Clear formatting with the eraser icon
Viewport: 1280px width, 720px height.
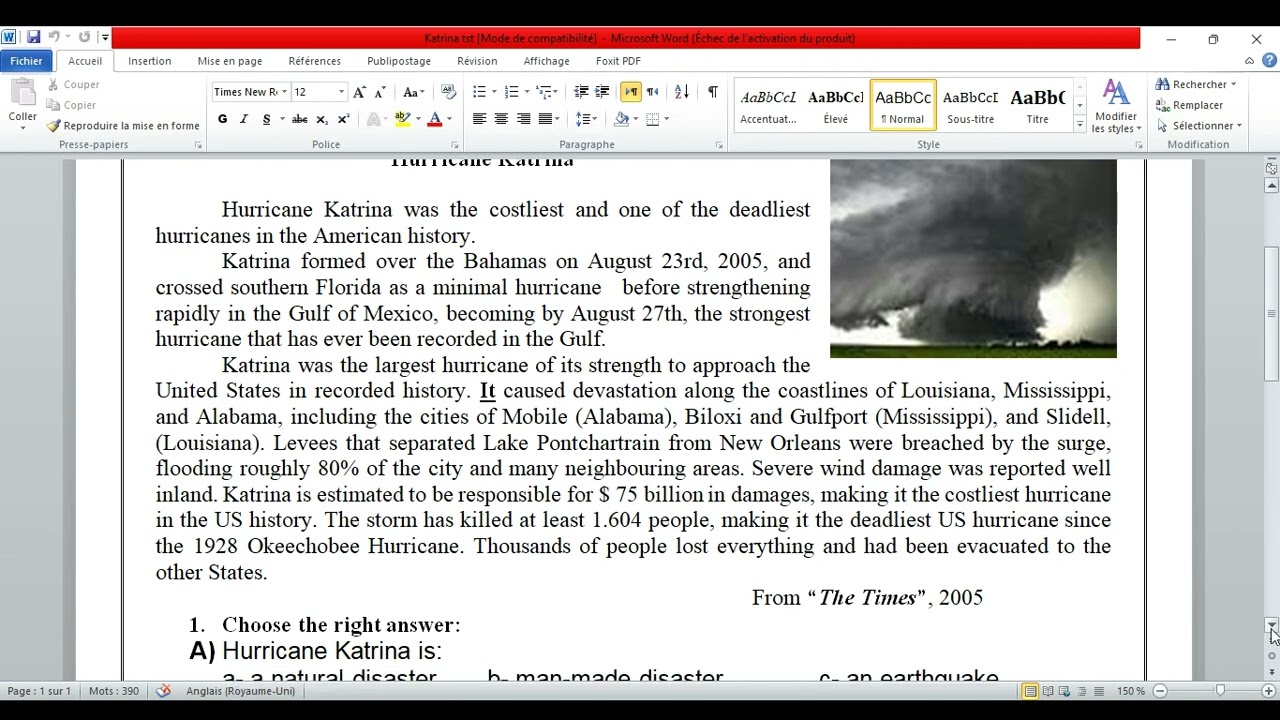[449, 92]
